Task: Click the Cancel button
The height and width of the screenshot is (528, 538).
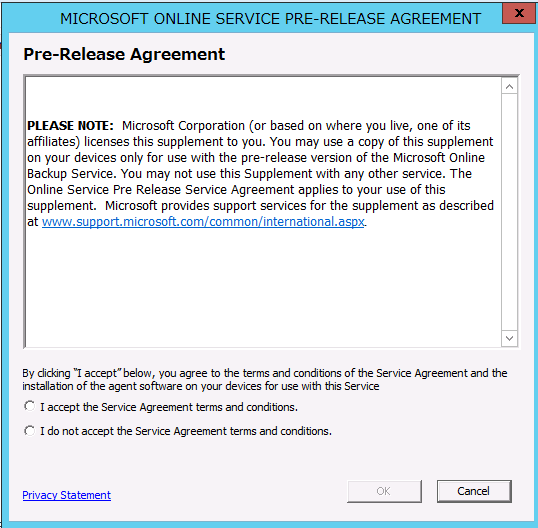Action: [x=474, y=491]
